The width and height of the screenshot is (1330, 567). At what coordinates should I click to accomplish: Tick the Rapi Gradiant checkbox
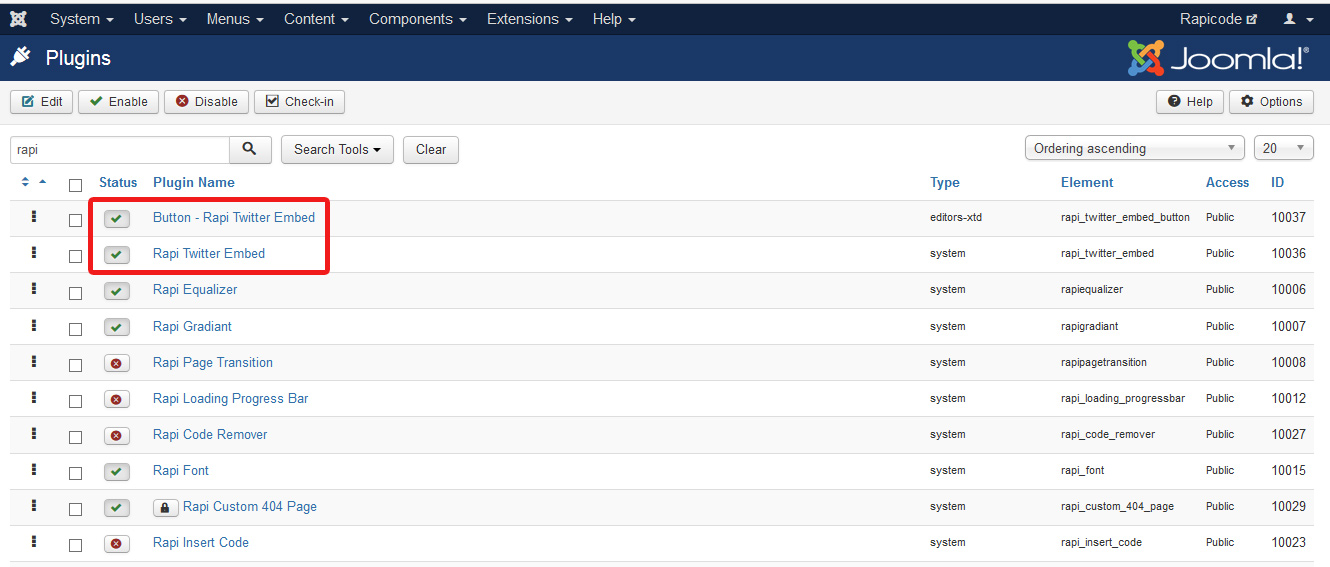(x=75, y=329)
